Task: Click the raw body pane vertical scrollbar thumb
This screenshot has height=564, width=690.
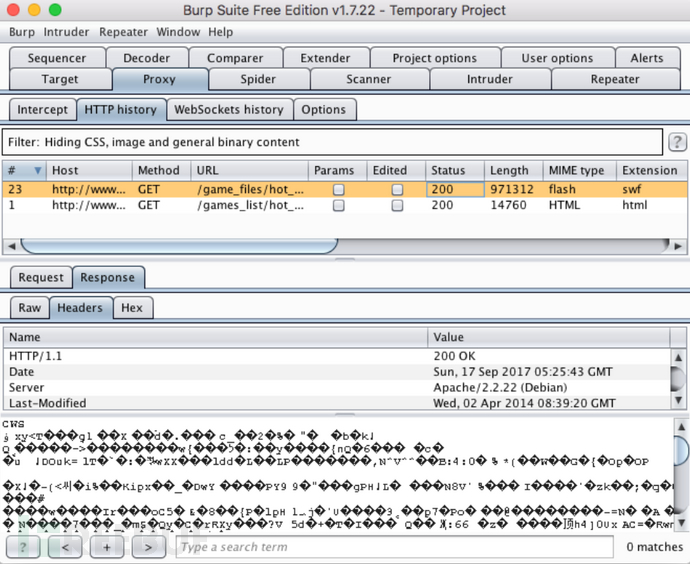Action: (x=681, y=449)
